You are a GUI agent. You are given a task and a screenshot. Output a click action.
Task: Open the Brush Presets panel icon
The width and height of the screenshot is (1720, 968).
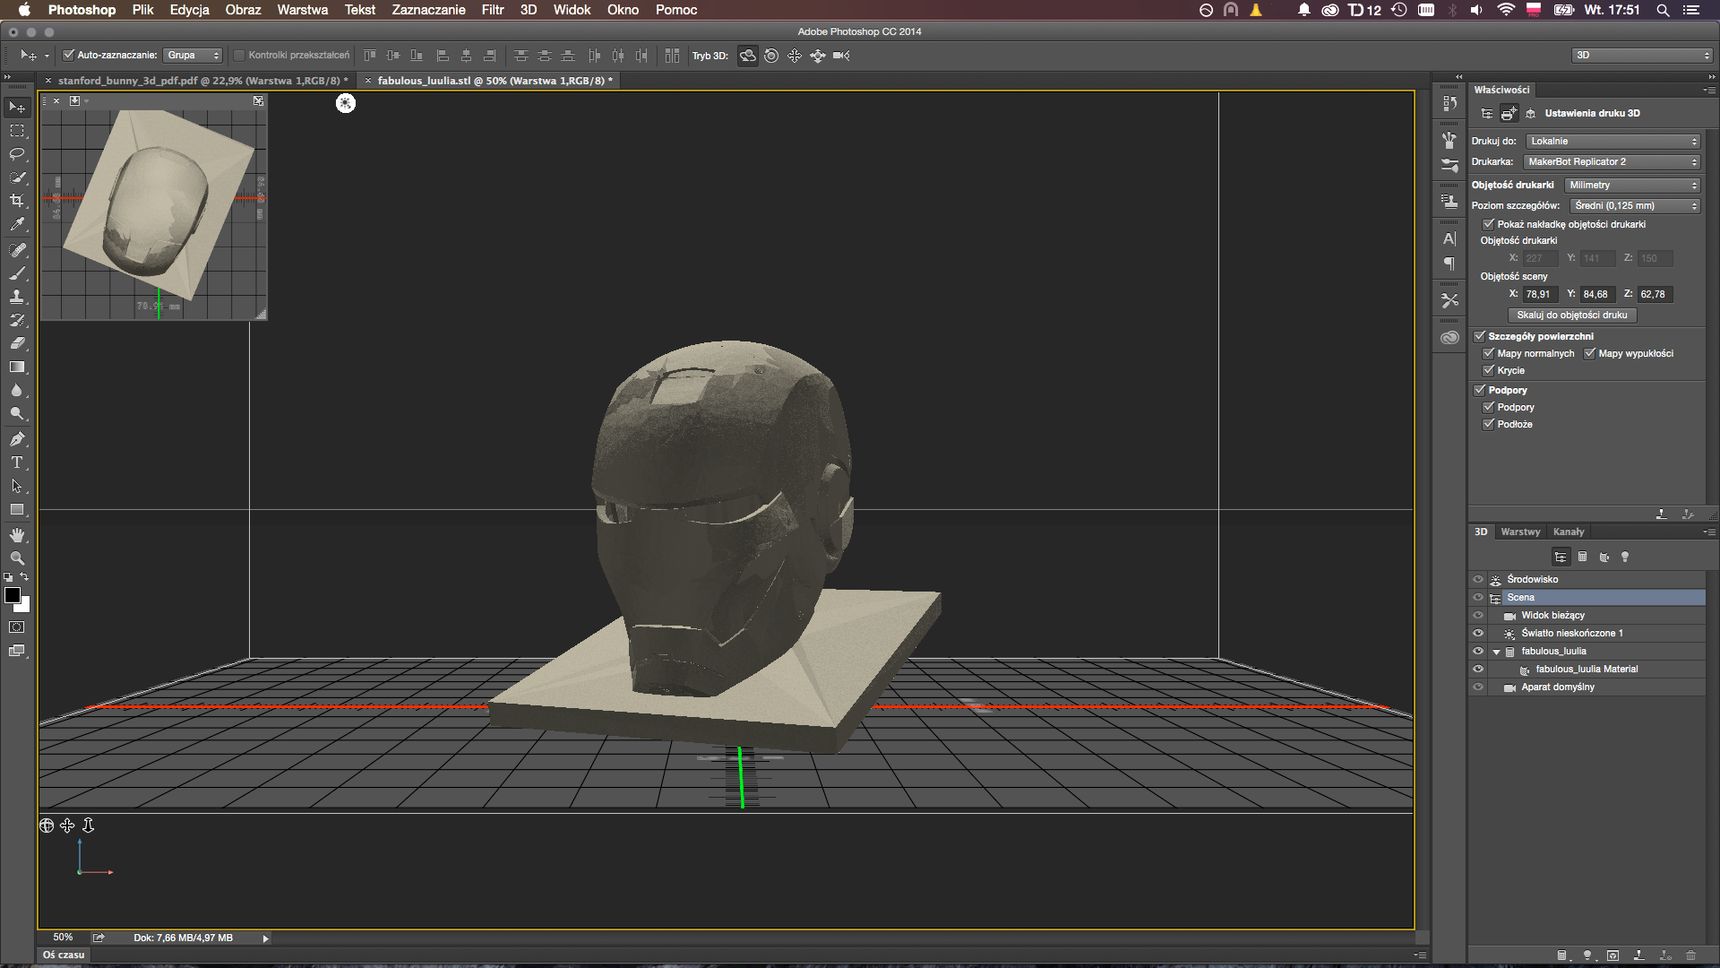click(x=1449, y=165)
